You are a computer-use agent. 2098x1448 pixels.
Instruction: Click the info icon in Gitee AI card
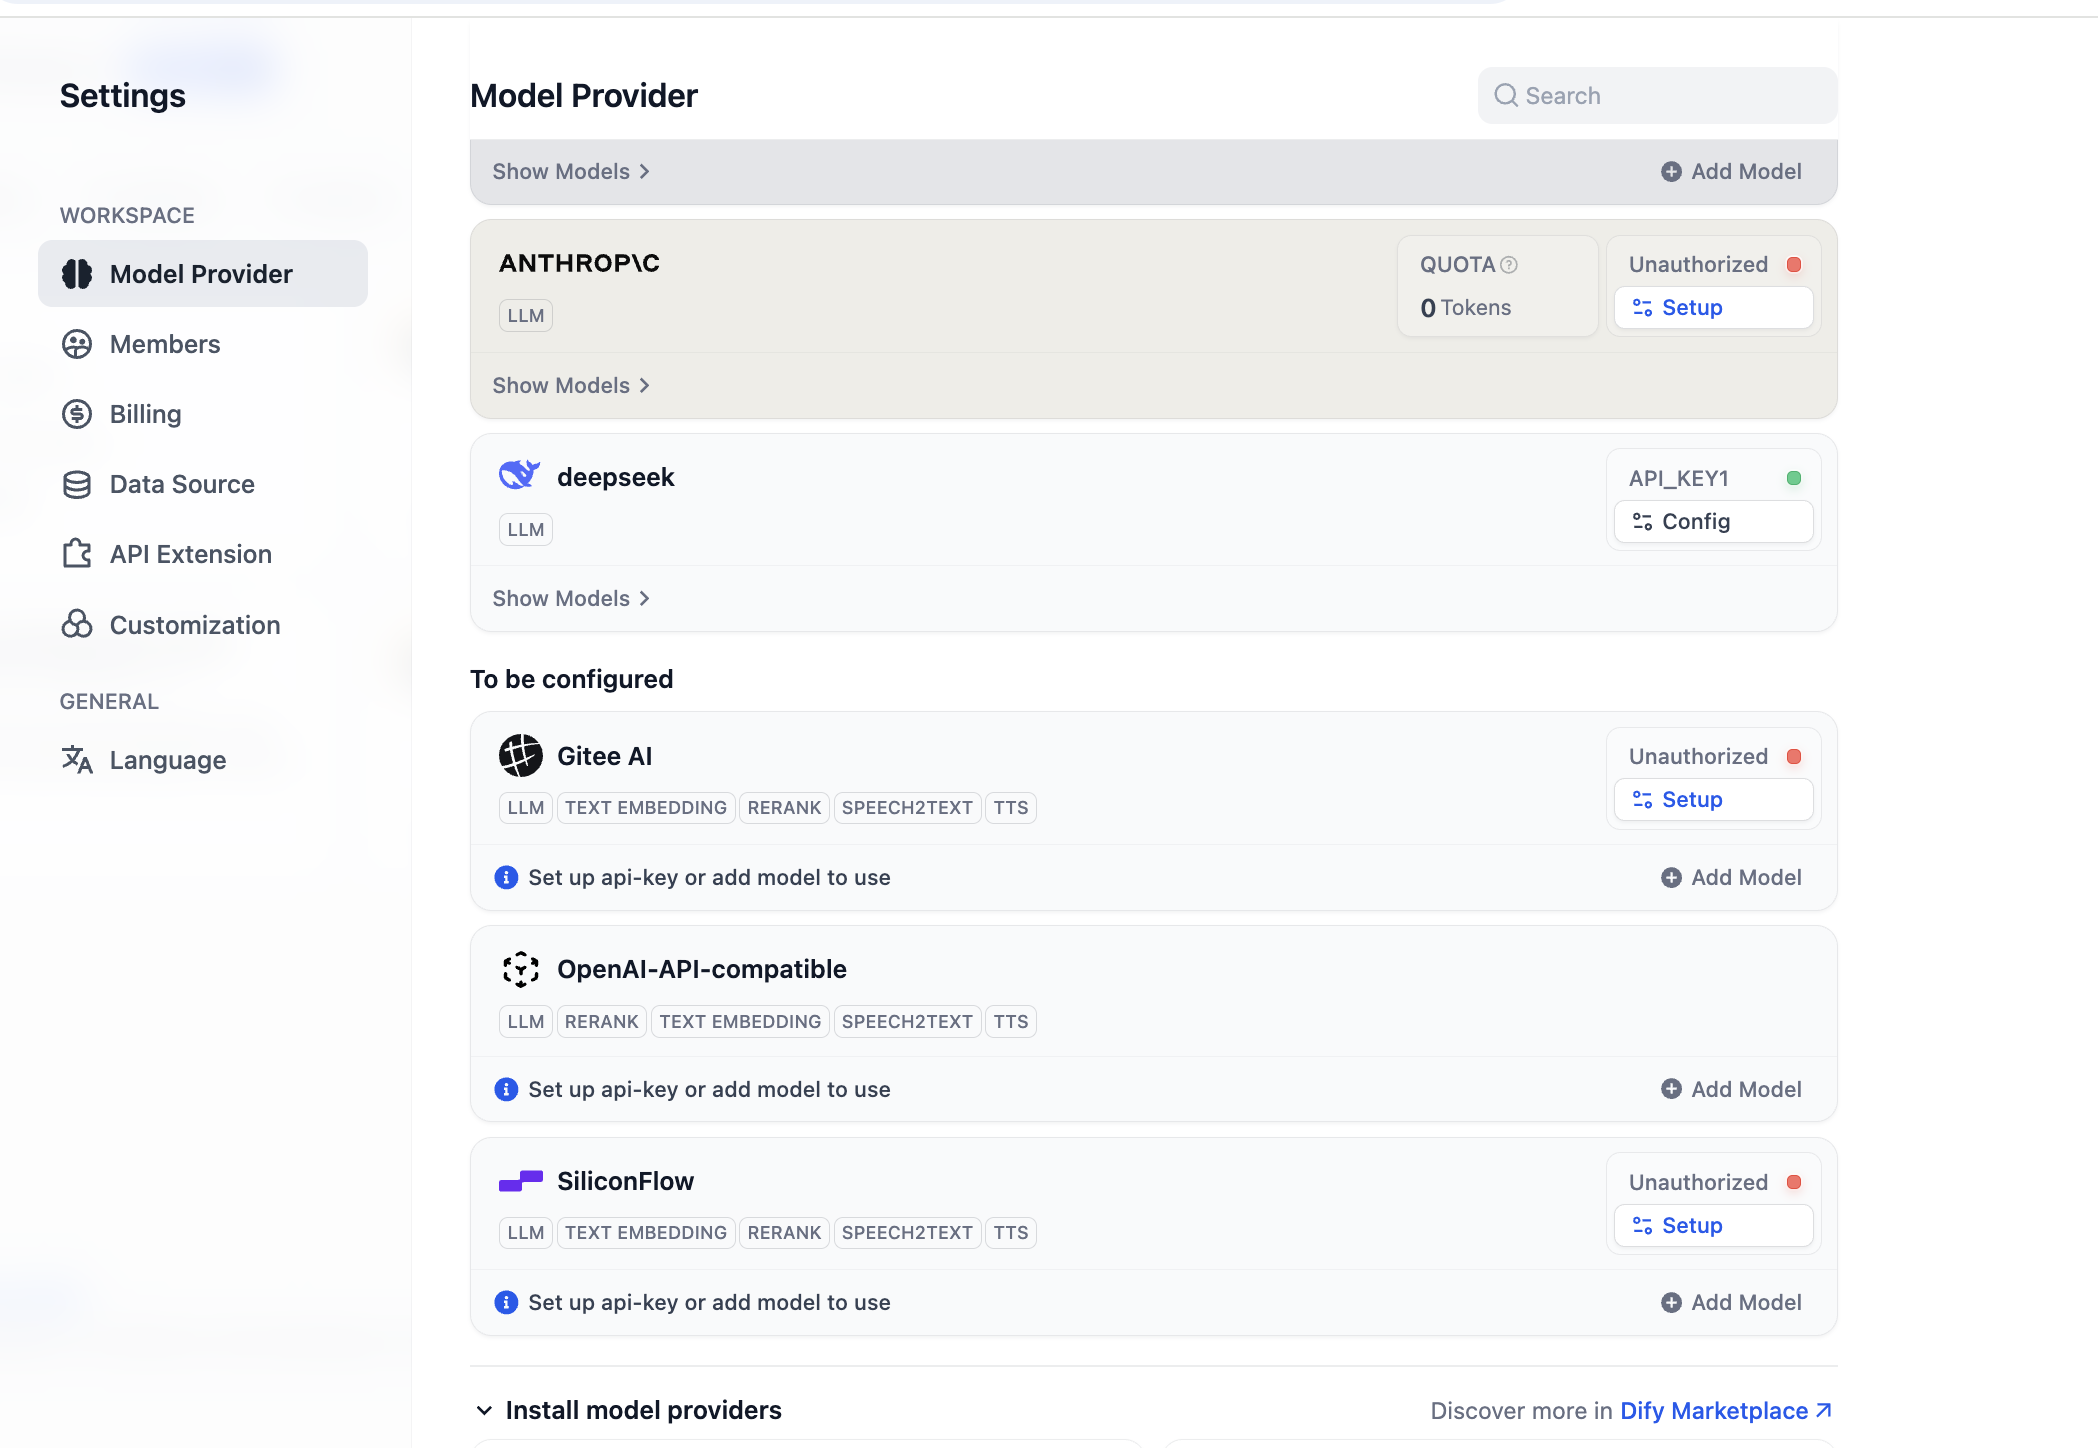[506, 877]
